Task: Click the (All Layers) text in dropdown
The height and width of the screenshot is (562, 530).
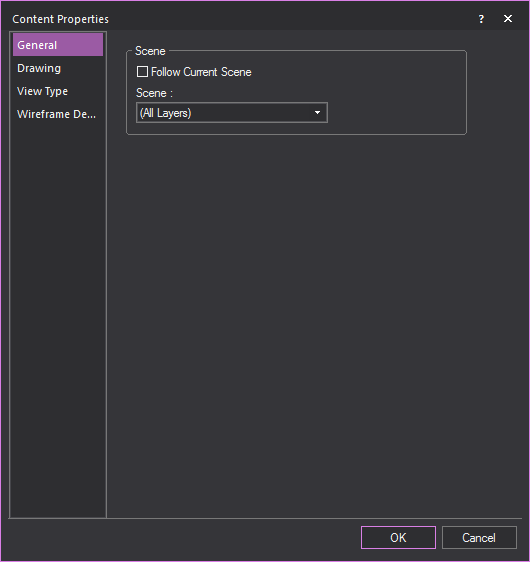Action: pos(166,113)
